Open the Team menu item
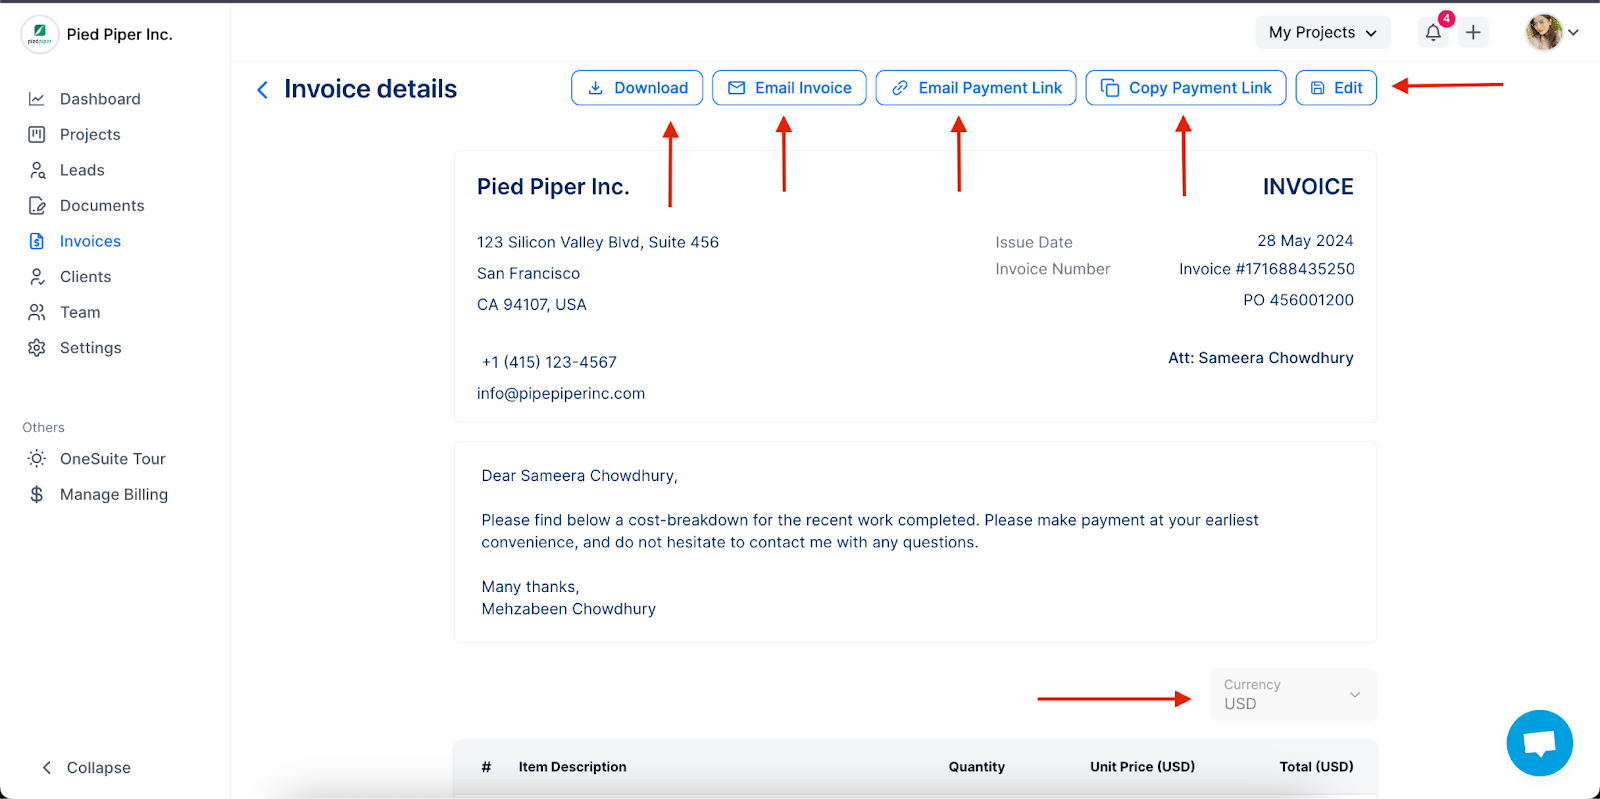Image resolution: width=1600 pixels, height=799 pixels. click(x=80, y=312)
